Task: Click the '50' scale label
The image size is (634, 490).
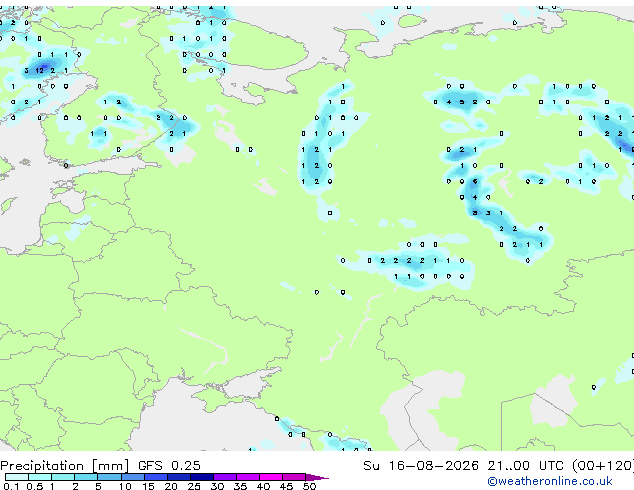Action: tap(309, 486)
